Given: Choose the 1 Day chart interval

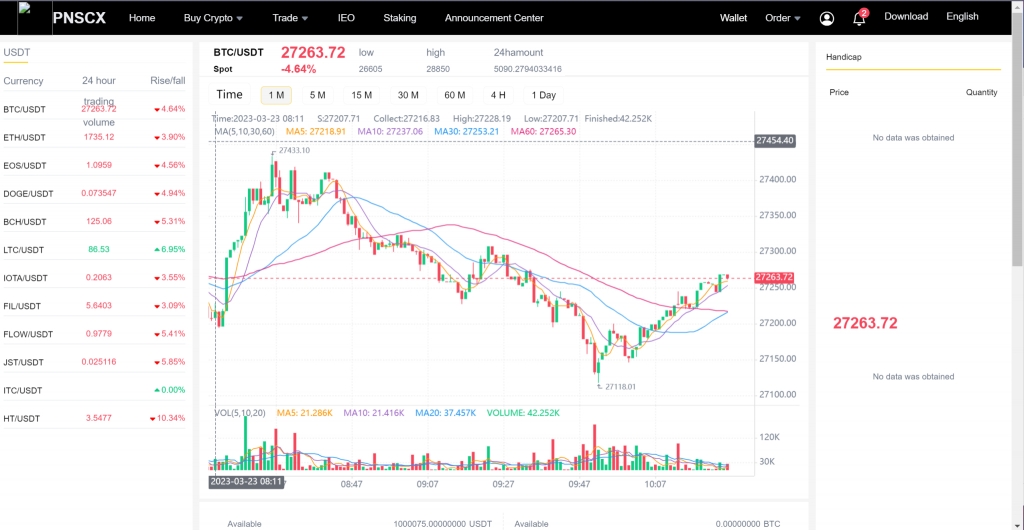Looking at the screenshot, I should tap(543, 95).
